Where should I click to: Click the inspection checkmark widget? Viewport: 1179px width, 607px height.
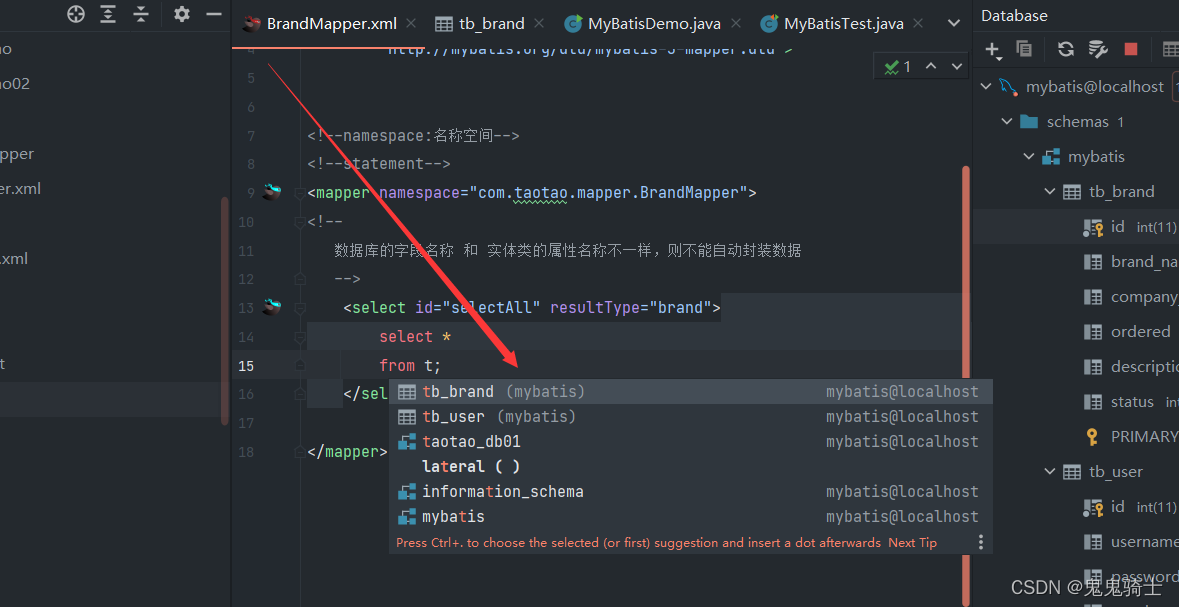click(899, 67)
